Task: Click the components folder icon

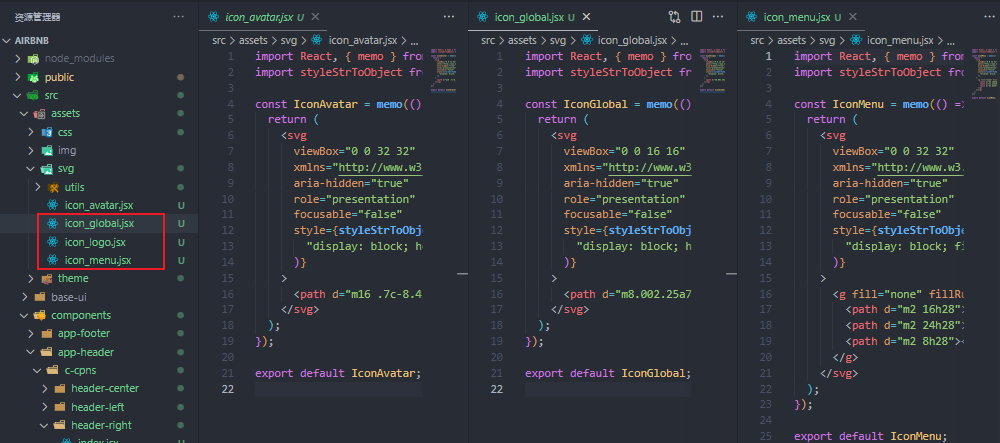Action: pyautogui.click(x=40, y=316)
